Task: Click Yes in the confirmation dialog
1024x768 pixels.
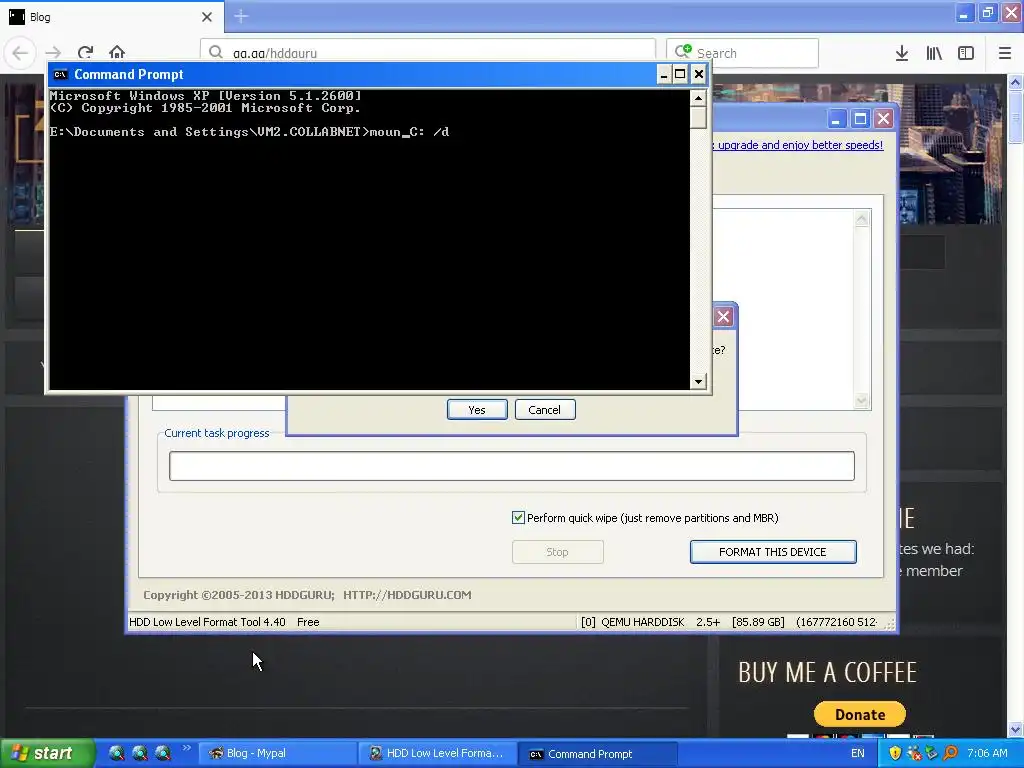Action: (x=477, y=409)
